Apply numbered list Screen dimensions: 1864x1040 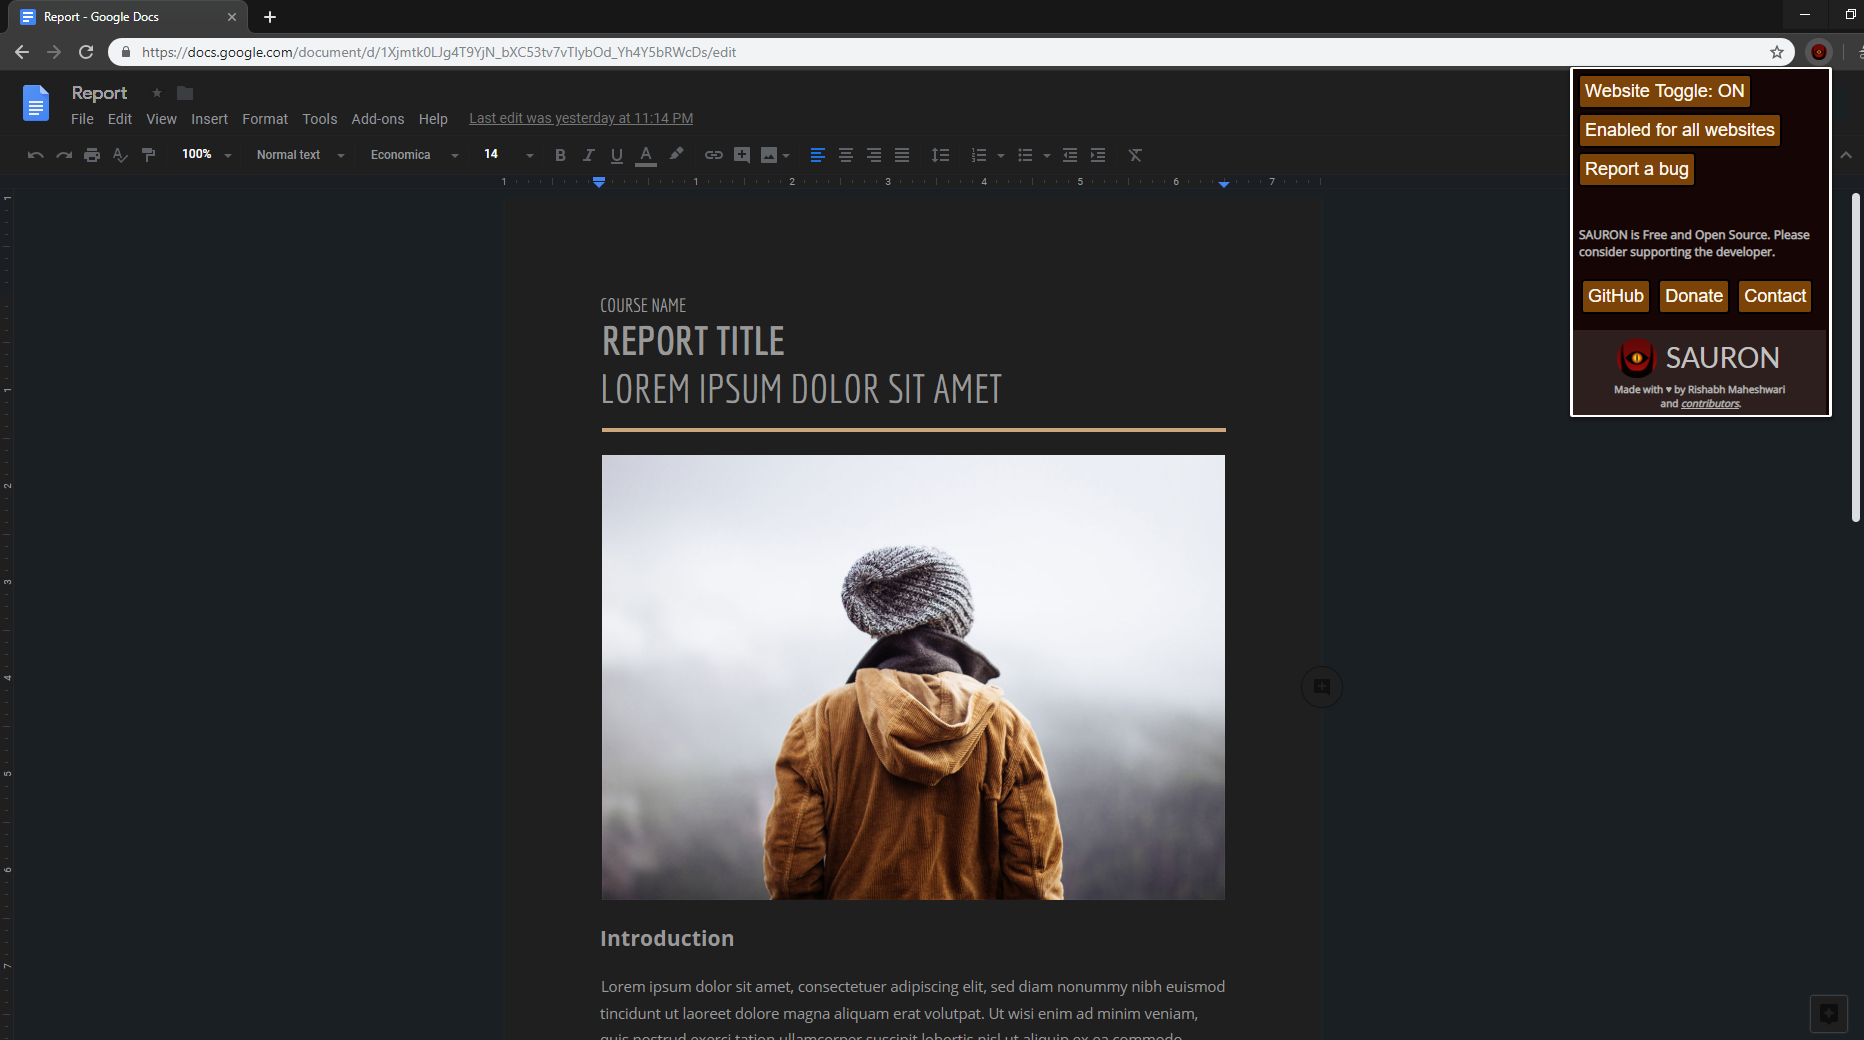[x=978, y=155]
